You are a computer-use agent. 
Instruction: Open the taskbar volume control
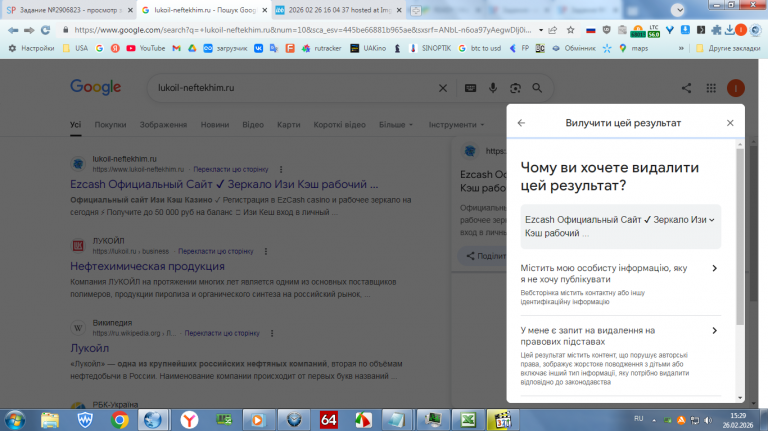(x=708, y=420)
